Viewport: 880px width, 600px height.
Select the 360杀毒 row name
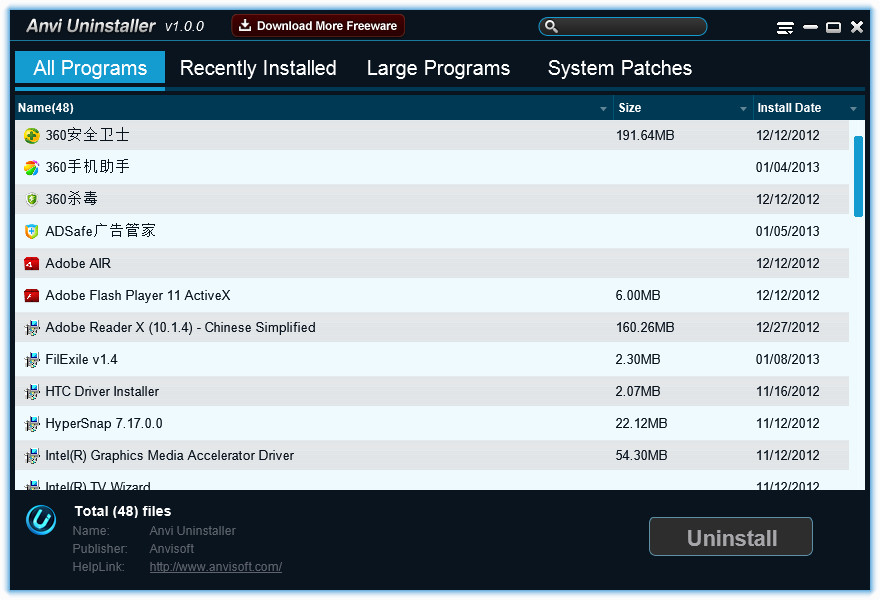tap(71, 199)
